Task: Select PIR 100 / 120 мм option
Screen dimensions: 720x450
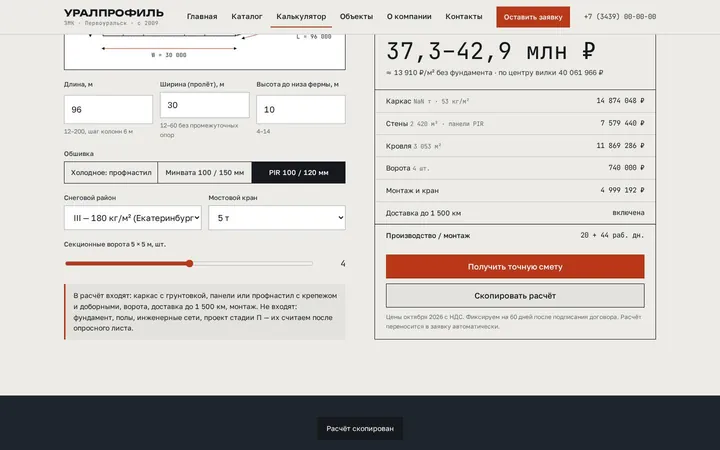Action: (298, 173)
